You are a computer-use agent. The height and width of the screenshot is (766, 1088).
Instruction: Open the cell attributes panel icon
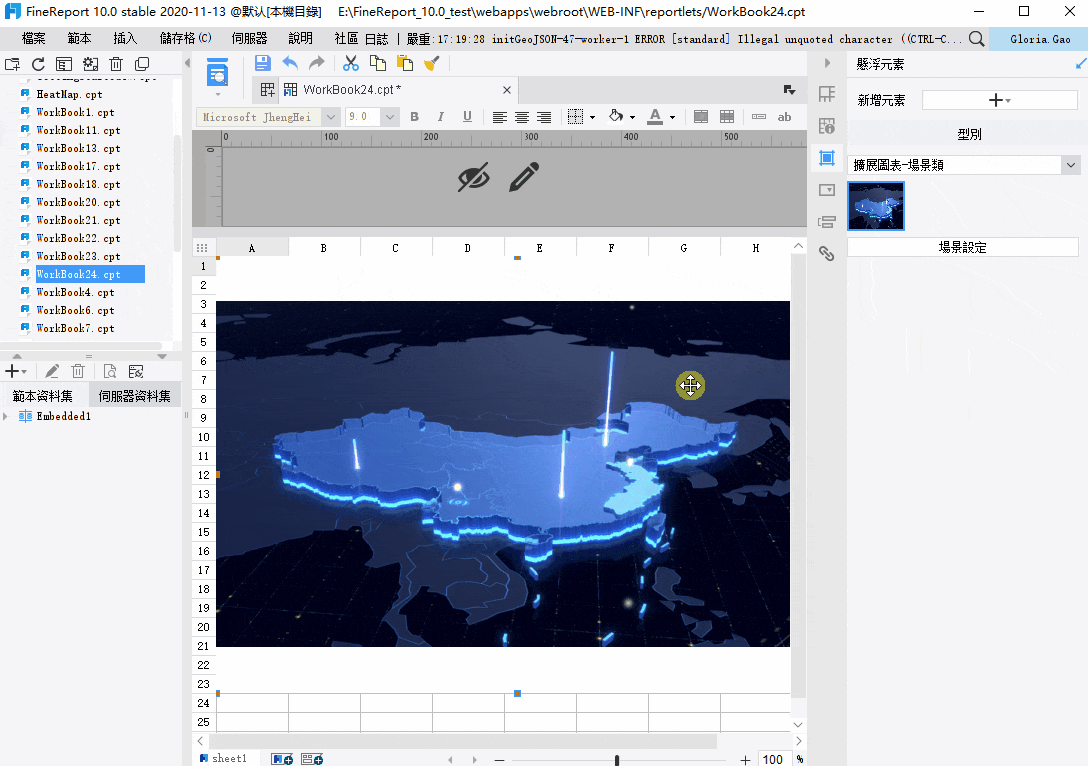click(827, 94)
